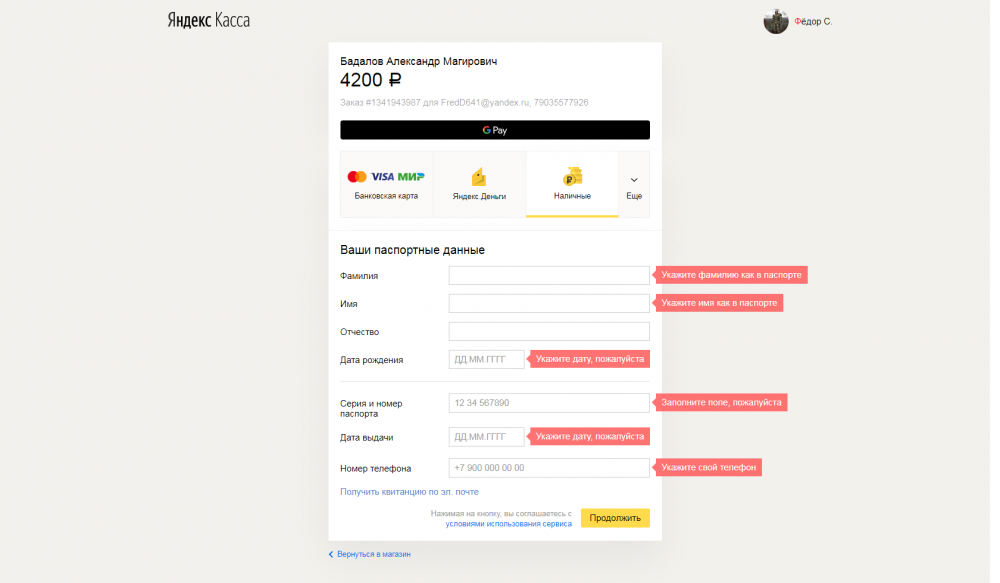Click the Номер телефона input field
Screen dimensions: 1000x583
(x=548, y=467)
